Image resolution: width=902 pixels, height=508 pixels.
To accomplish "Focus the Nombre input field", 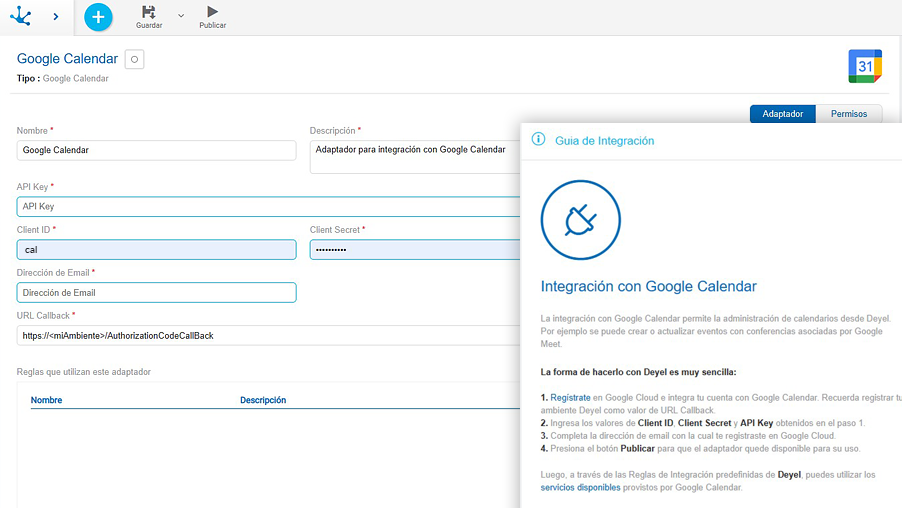I will coord(156,150).
